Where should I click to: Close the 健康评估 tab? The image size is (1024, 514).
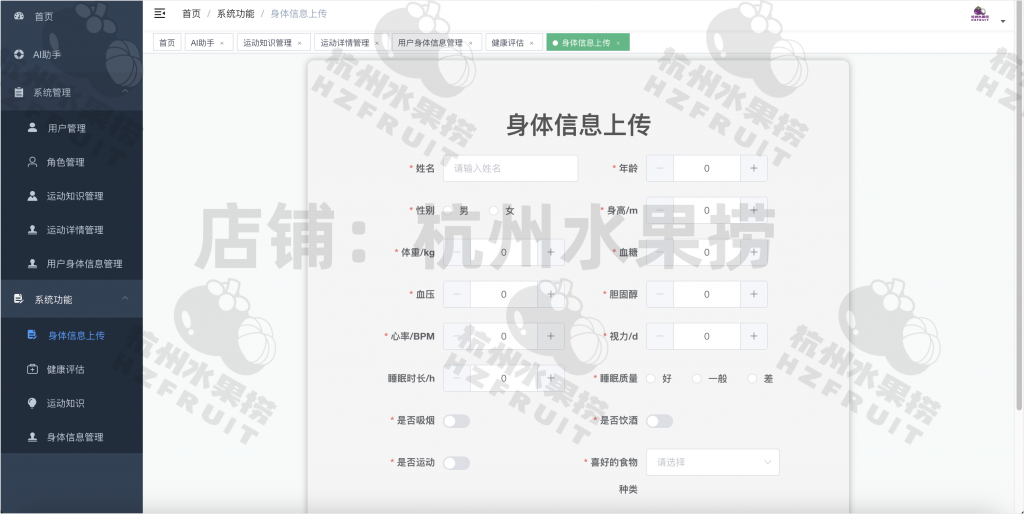(x=532, y=43)
